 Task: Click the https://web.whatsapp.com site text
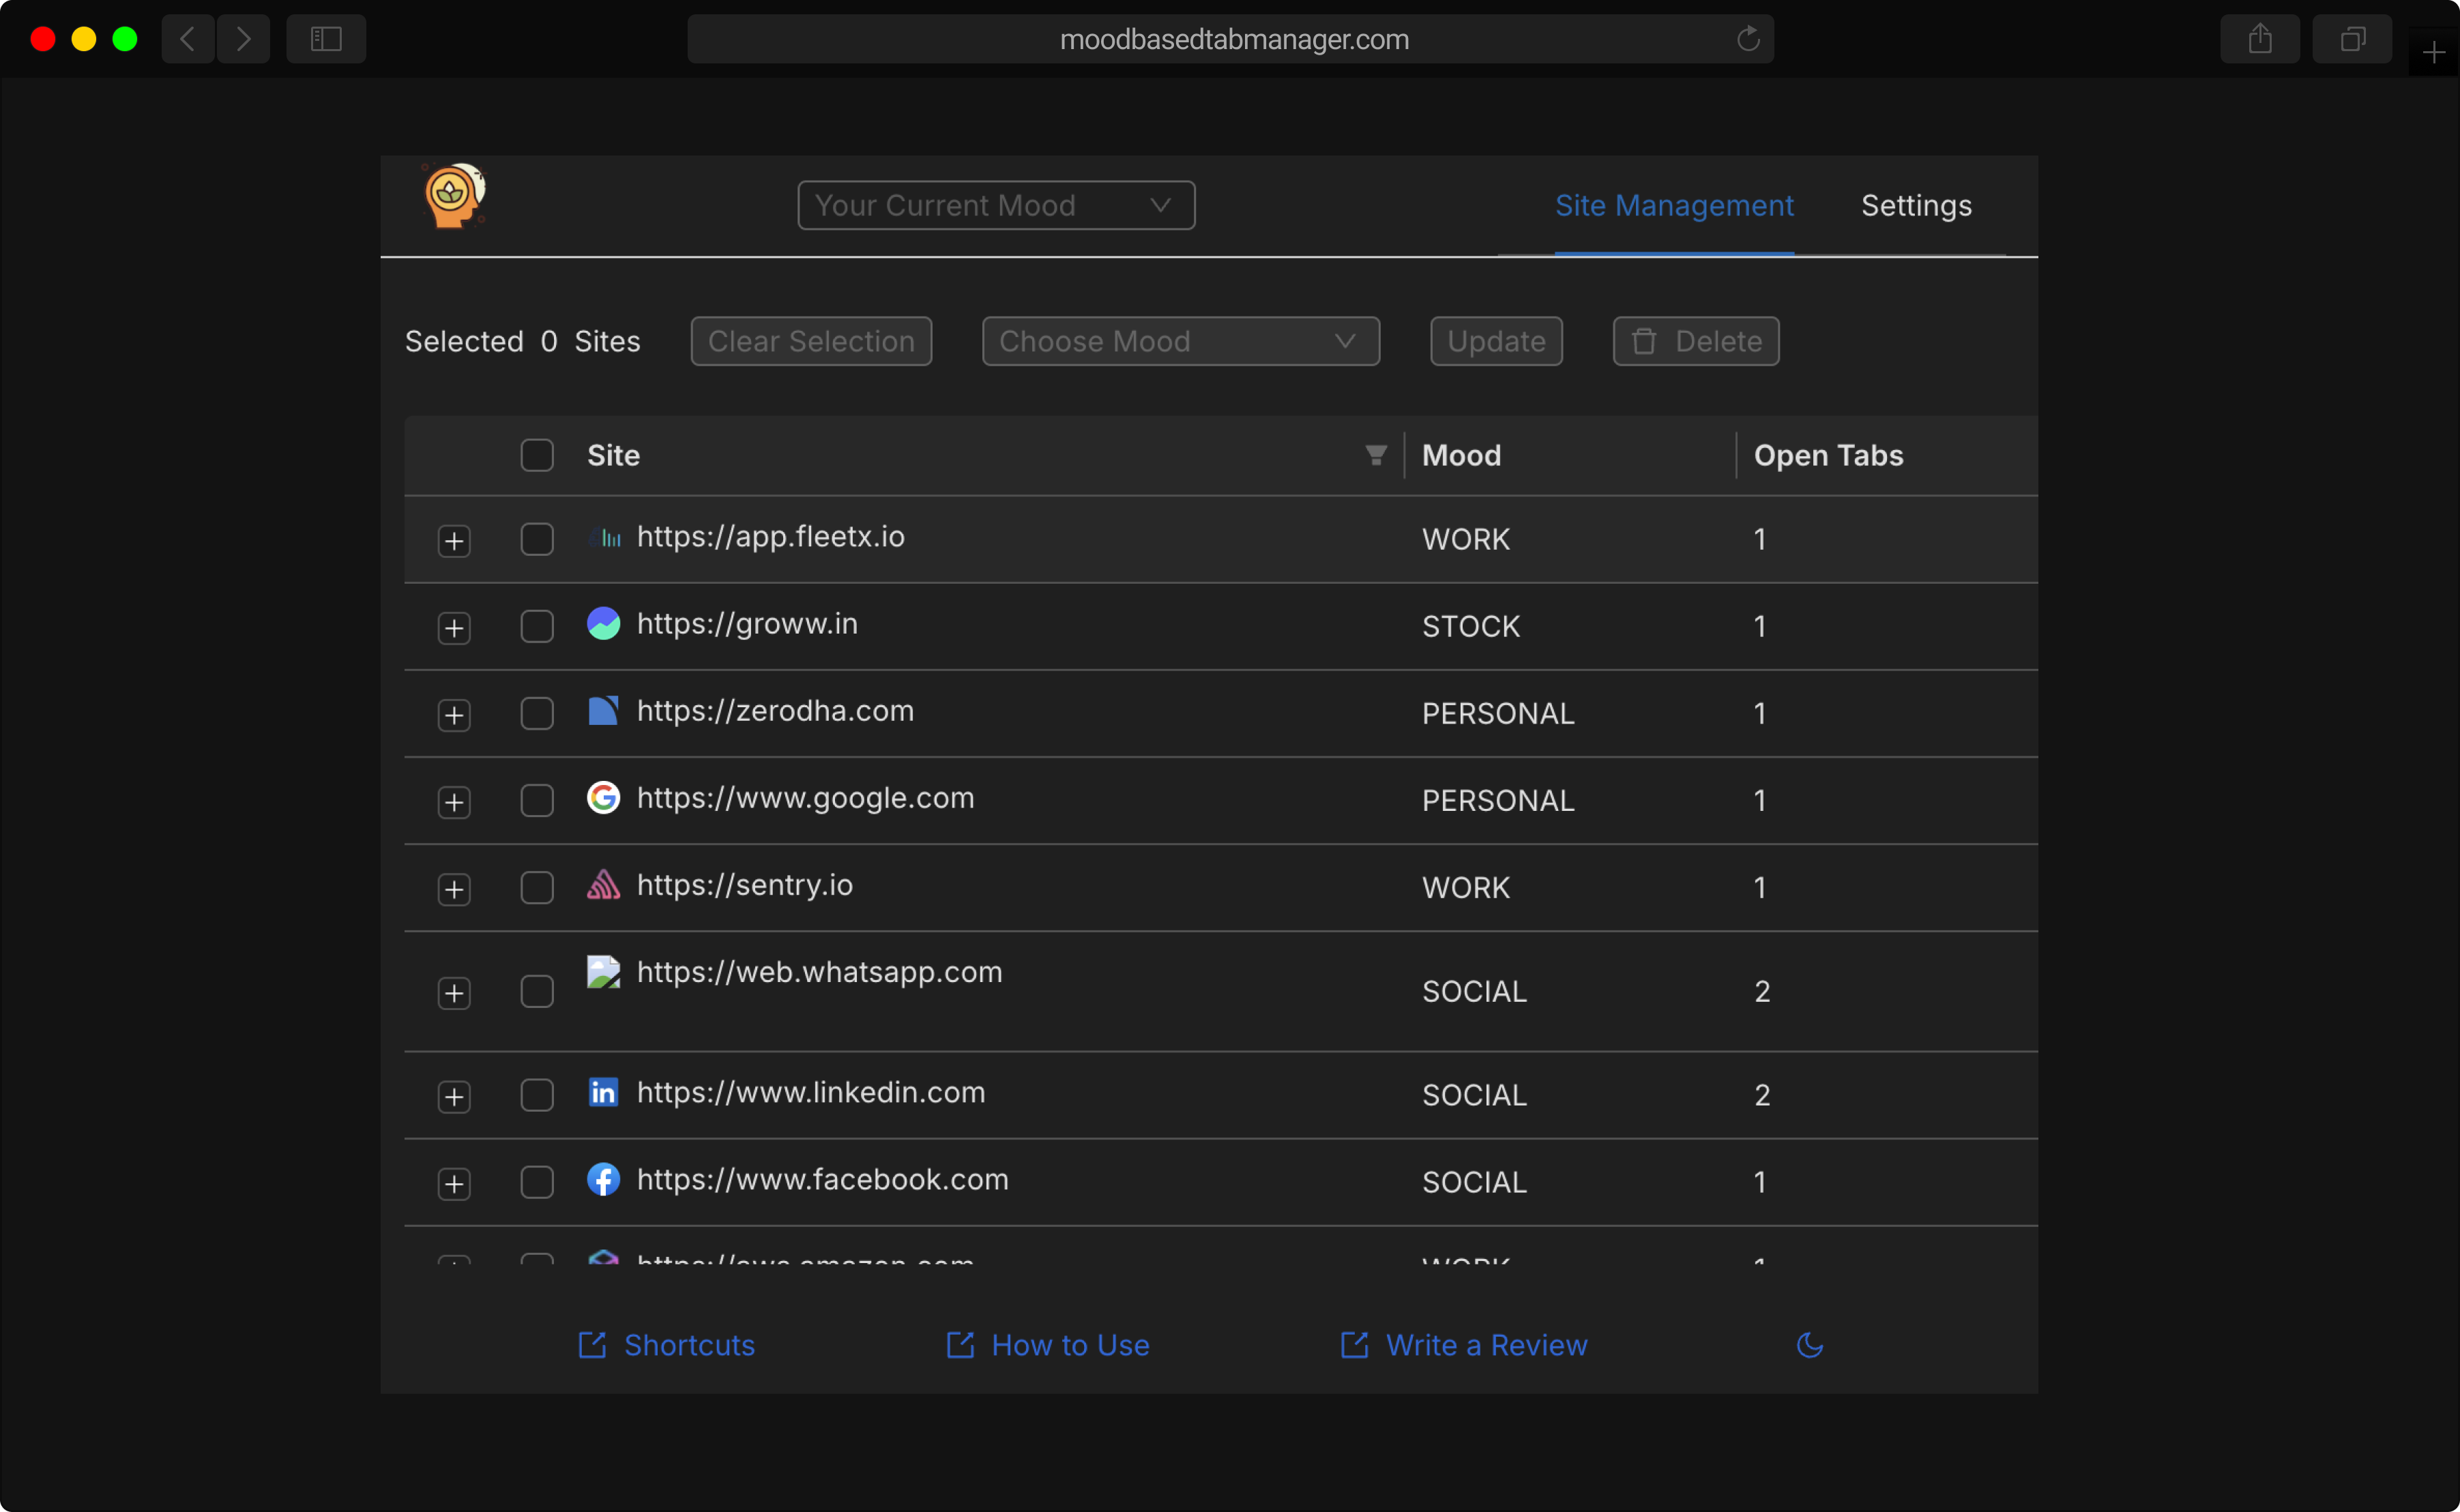[x=819, y=972]
